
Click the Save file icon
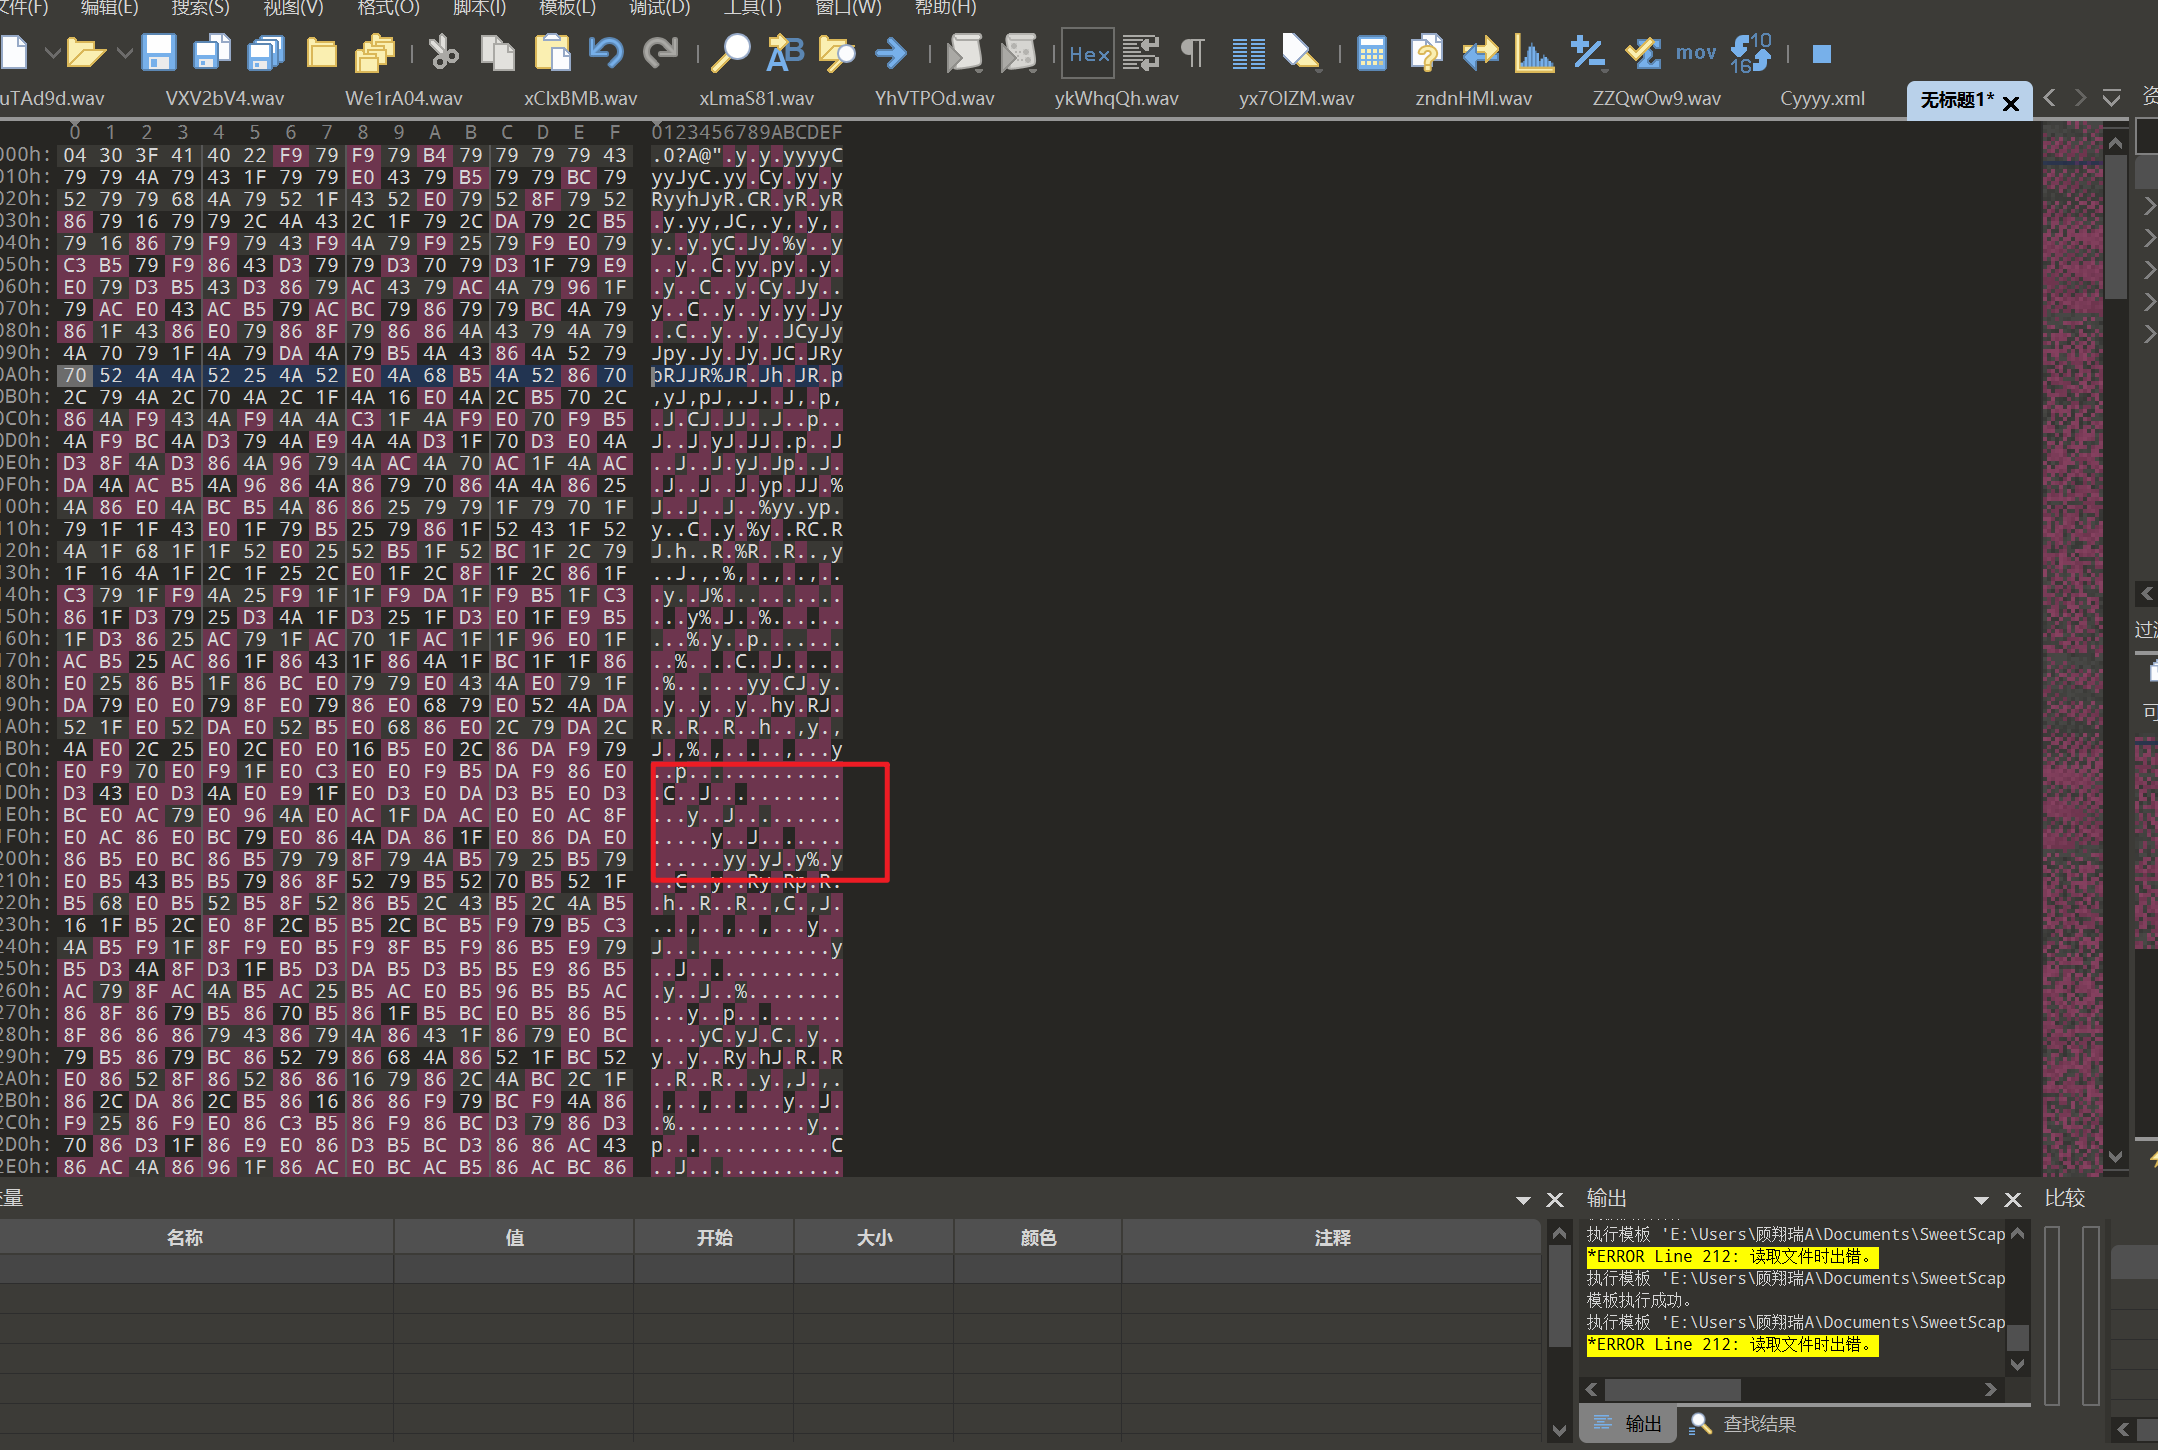(159, 52)
